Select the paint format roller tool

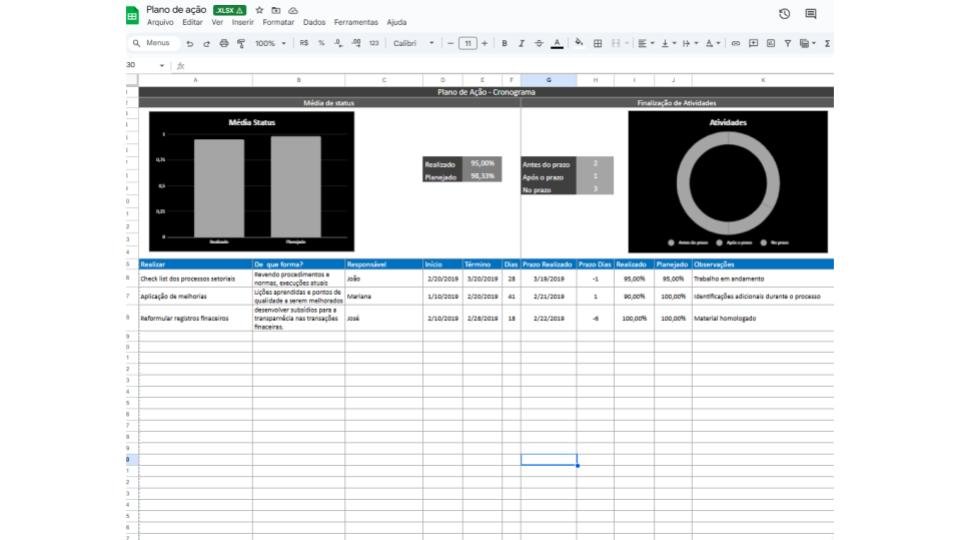241,44
